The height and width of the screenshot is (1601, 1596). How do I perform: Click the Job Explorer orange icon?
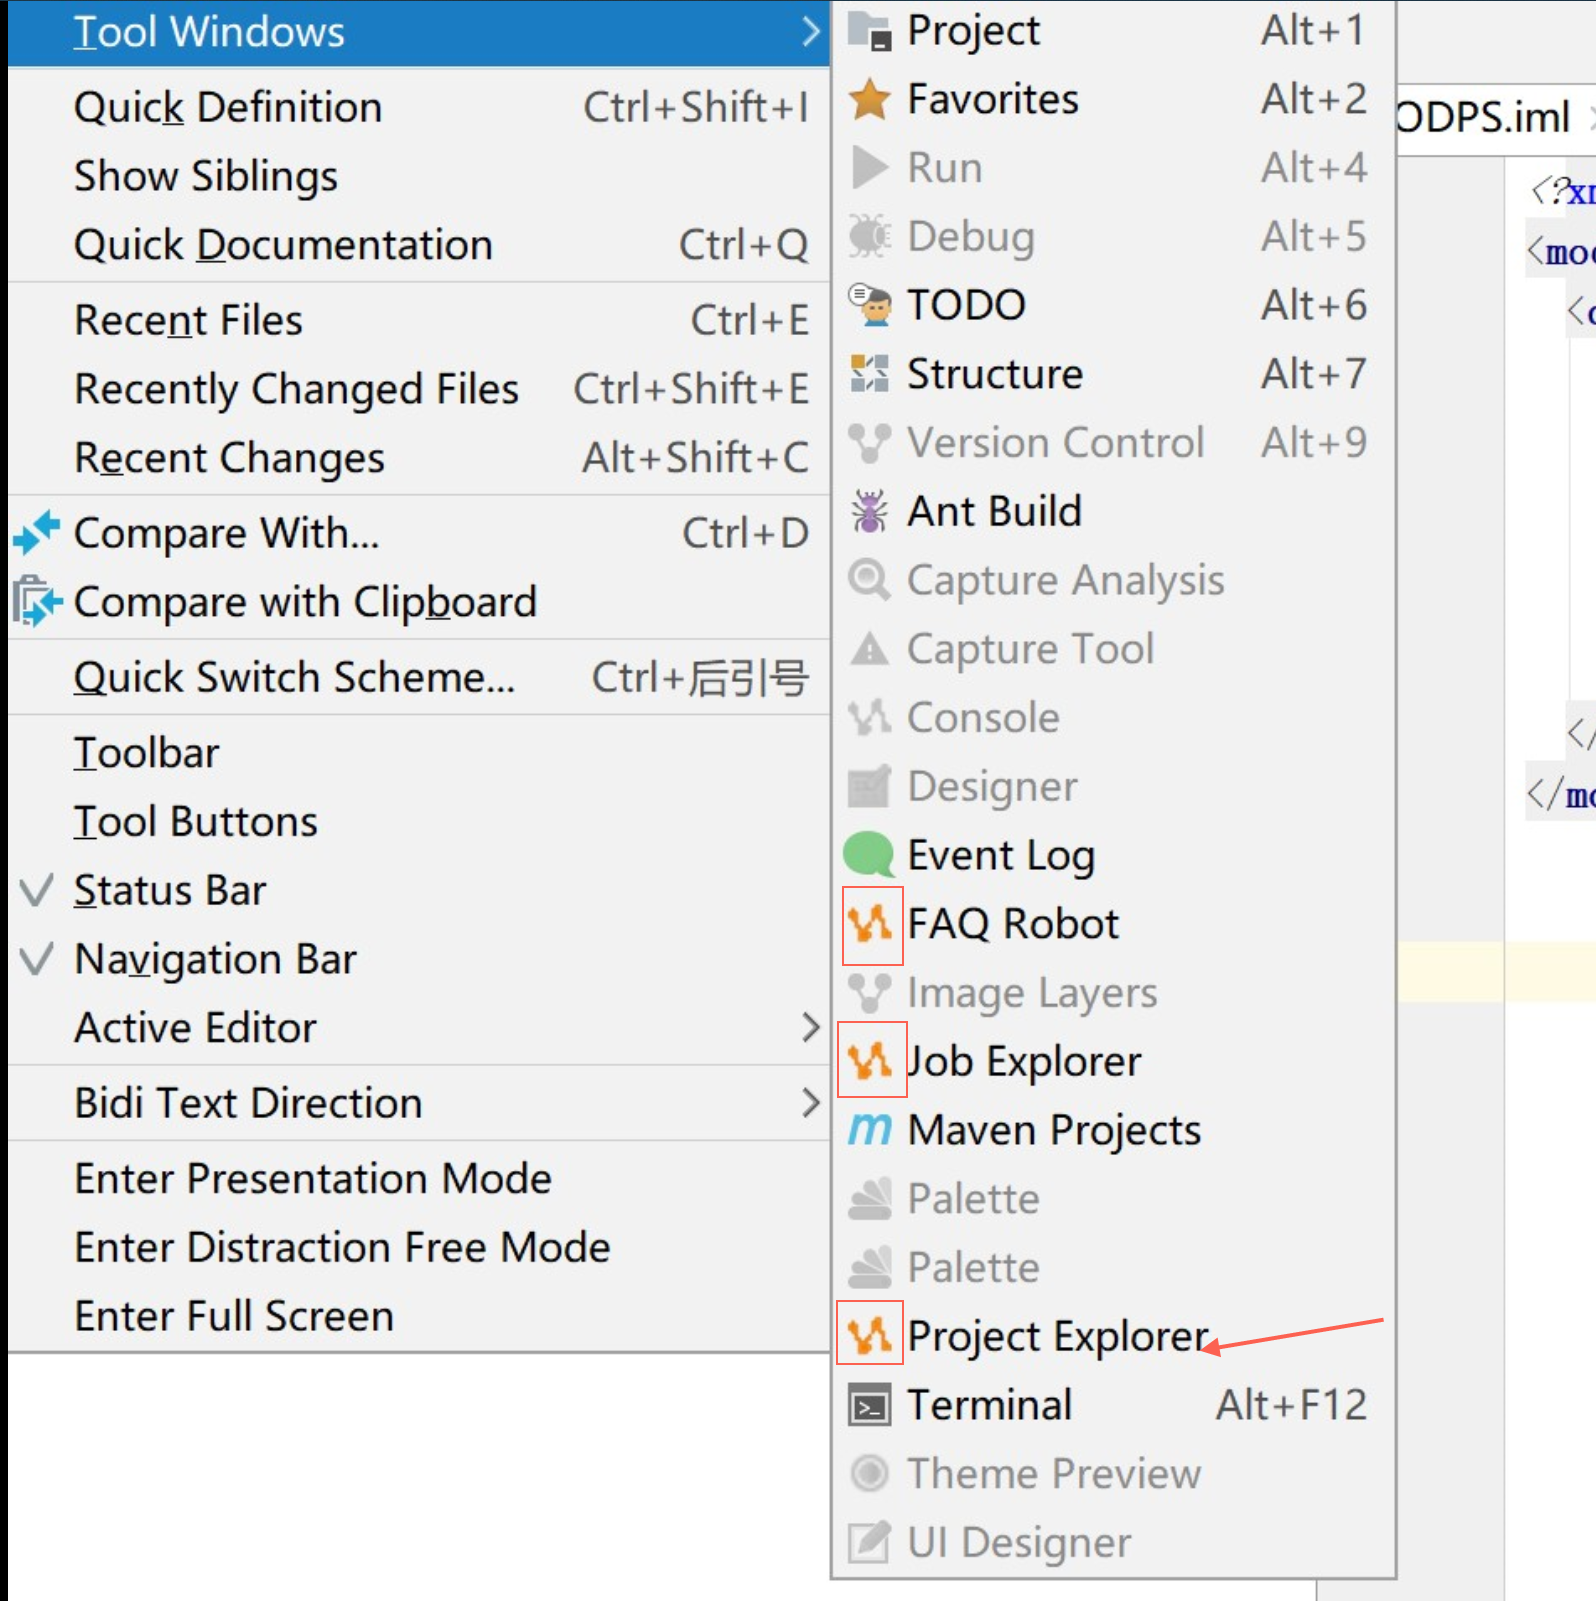[x=869, y=1061]
